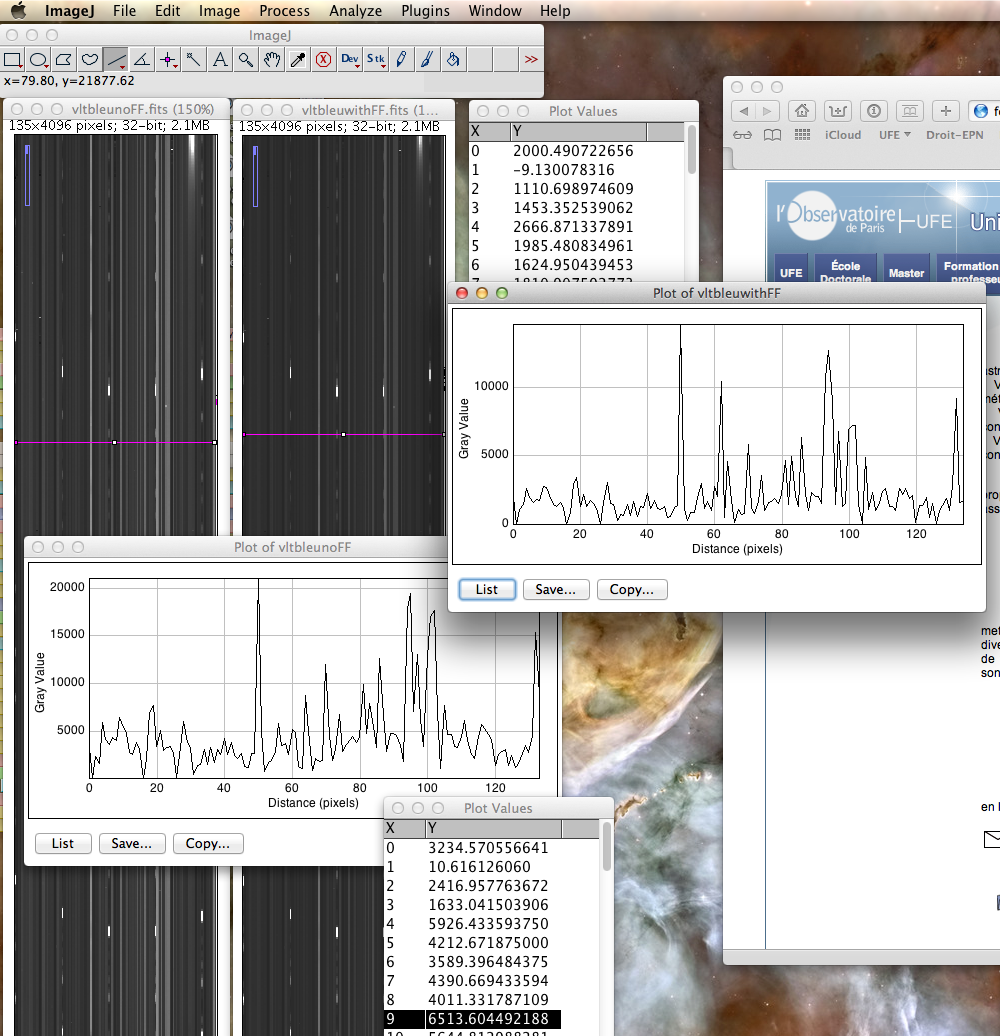
Task: Click Save... in Plot of vltbleuwithFF window
Action: point(555,589)
